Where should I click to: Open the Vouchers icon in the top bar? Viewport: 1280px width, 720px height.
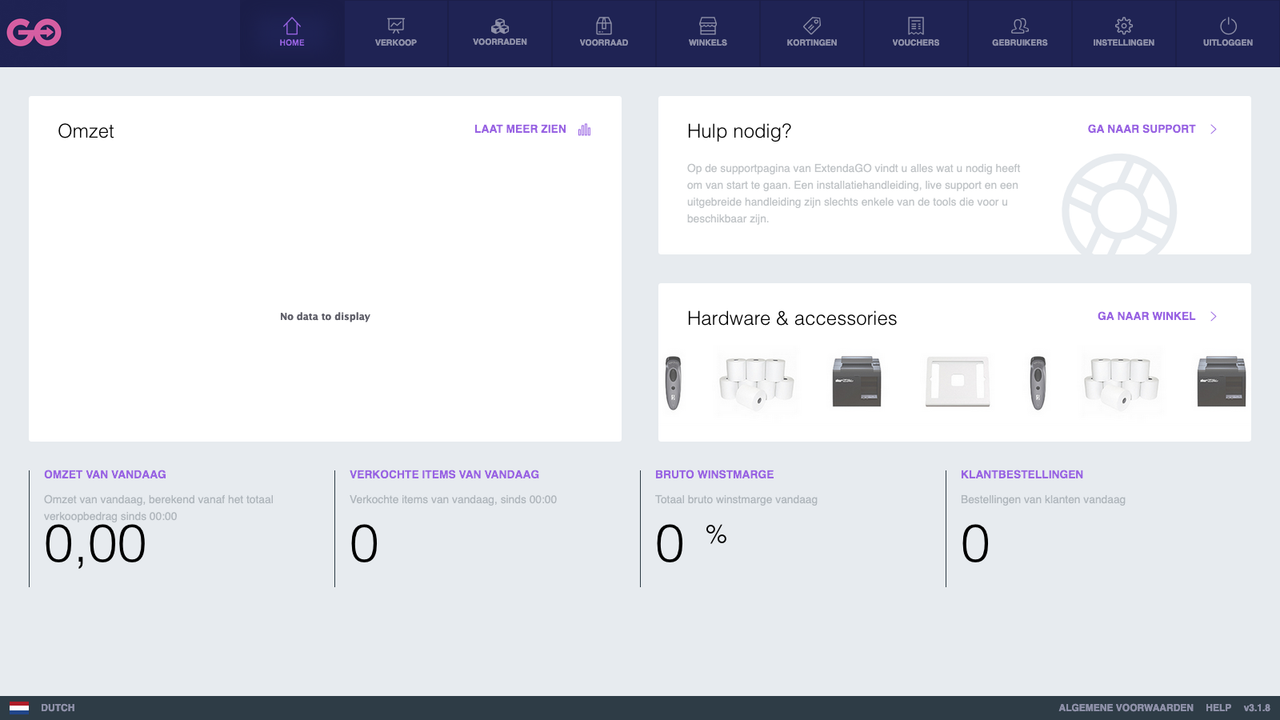916,27
